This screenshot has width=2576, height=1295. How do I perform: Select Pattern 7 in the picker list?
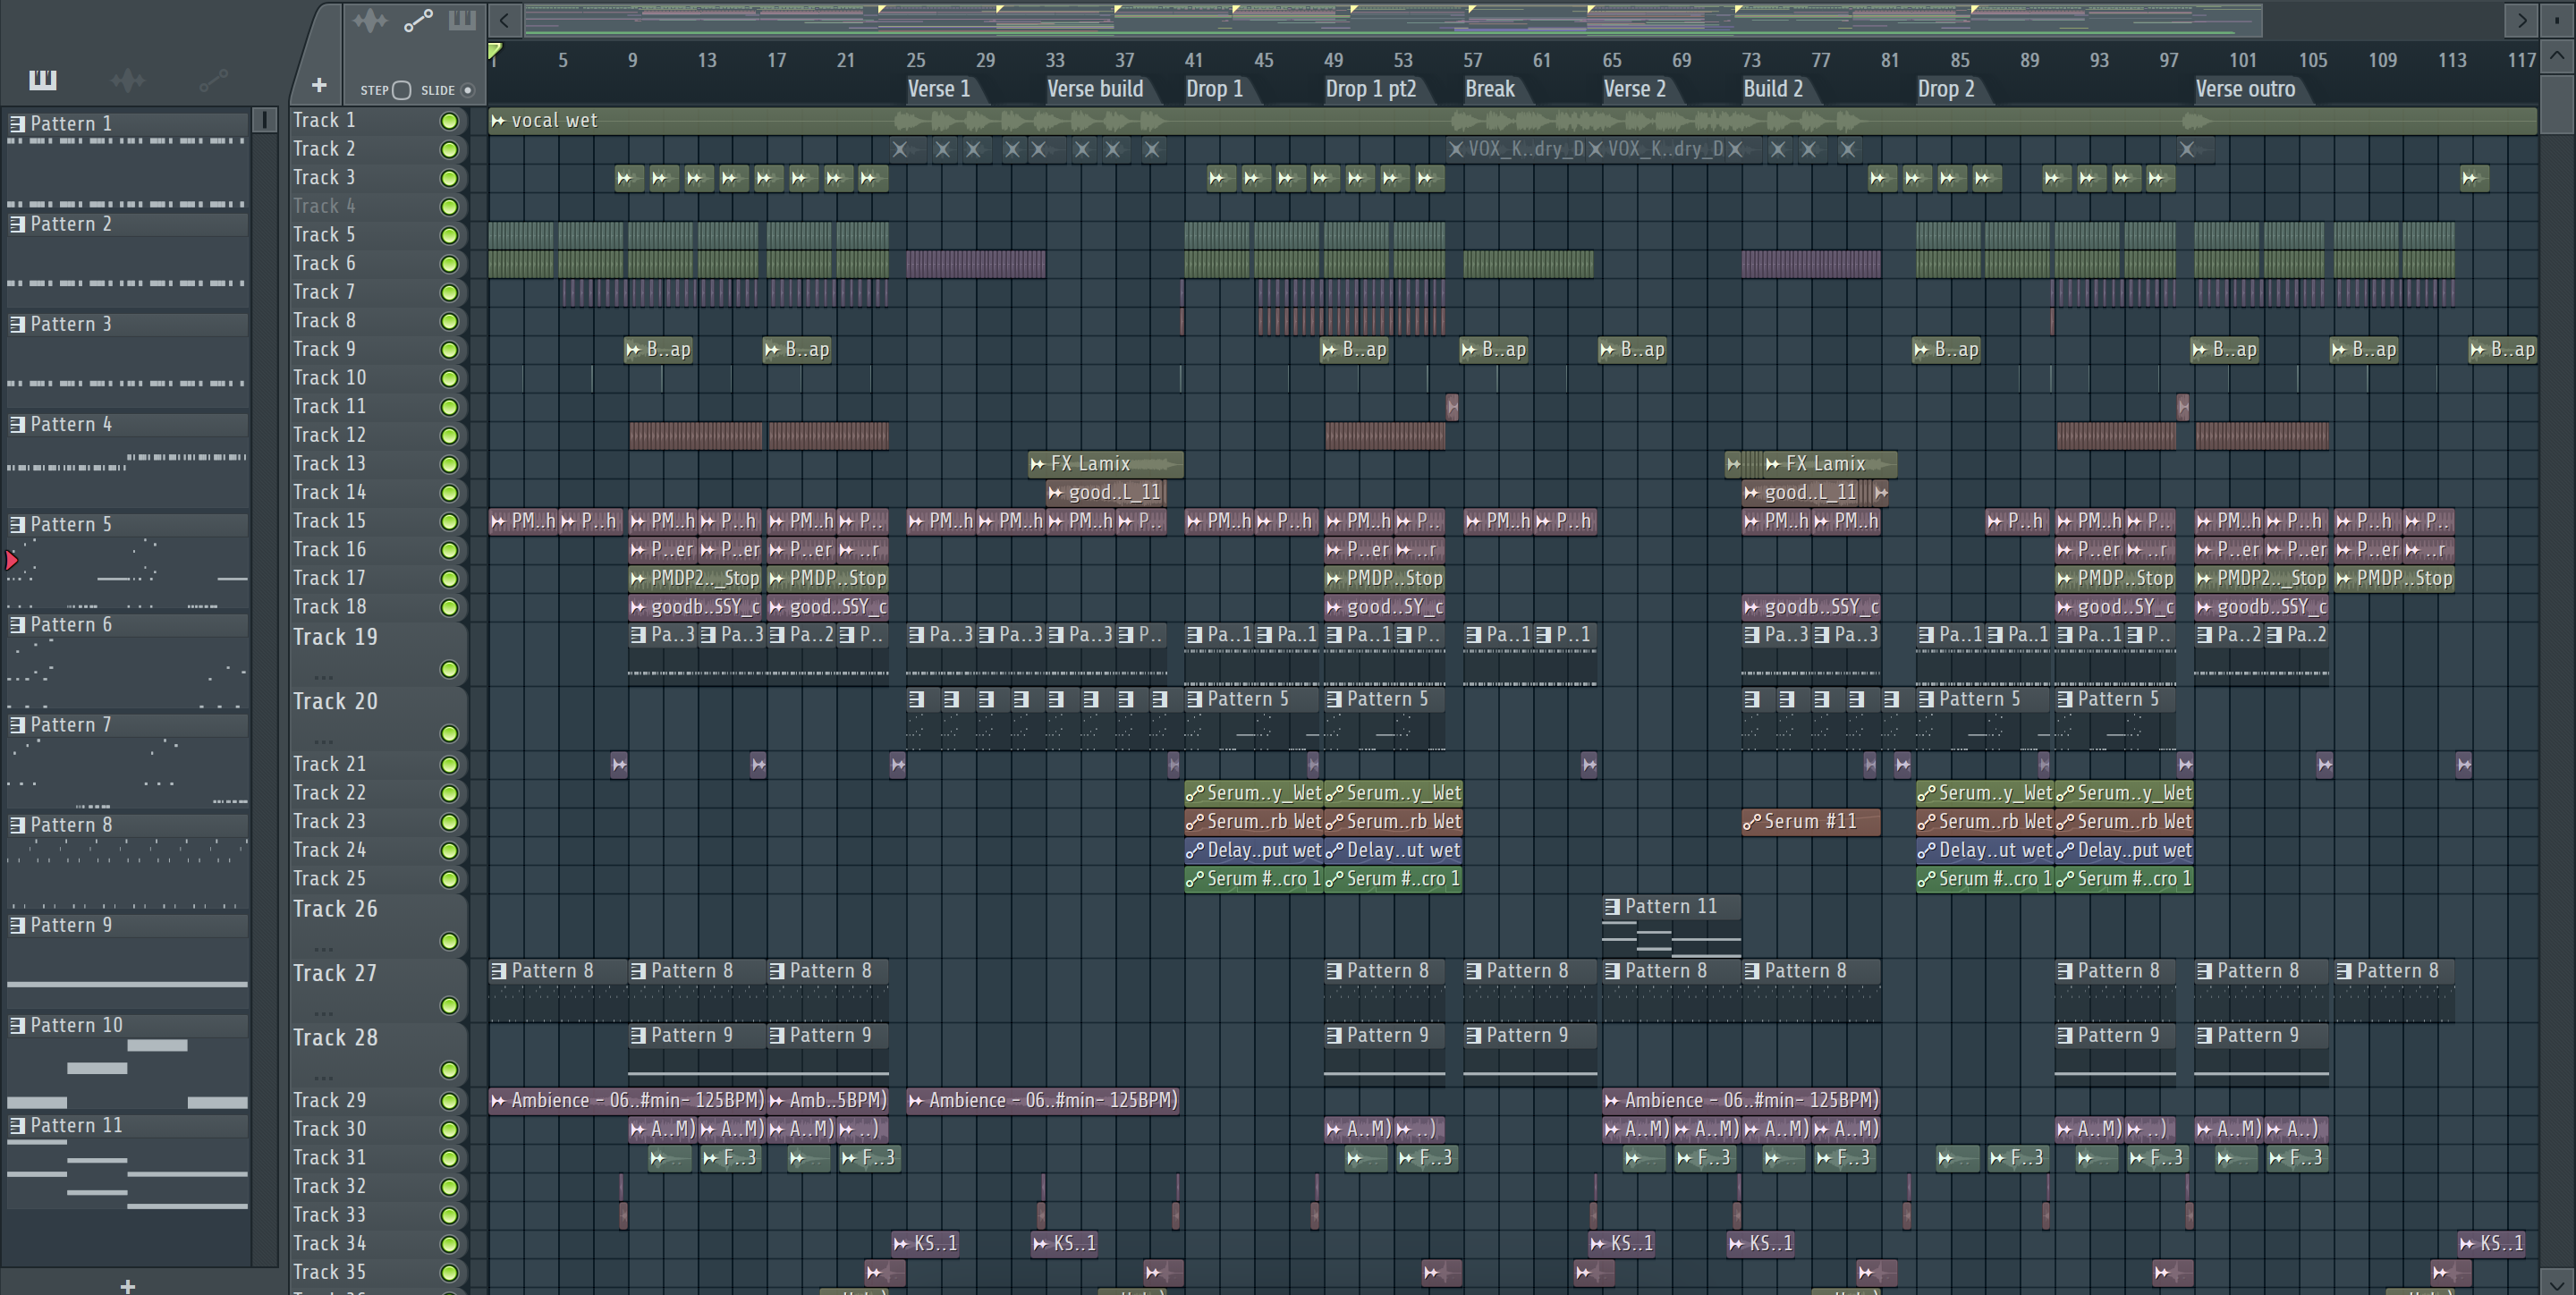point(128,725)
